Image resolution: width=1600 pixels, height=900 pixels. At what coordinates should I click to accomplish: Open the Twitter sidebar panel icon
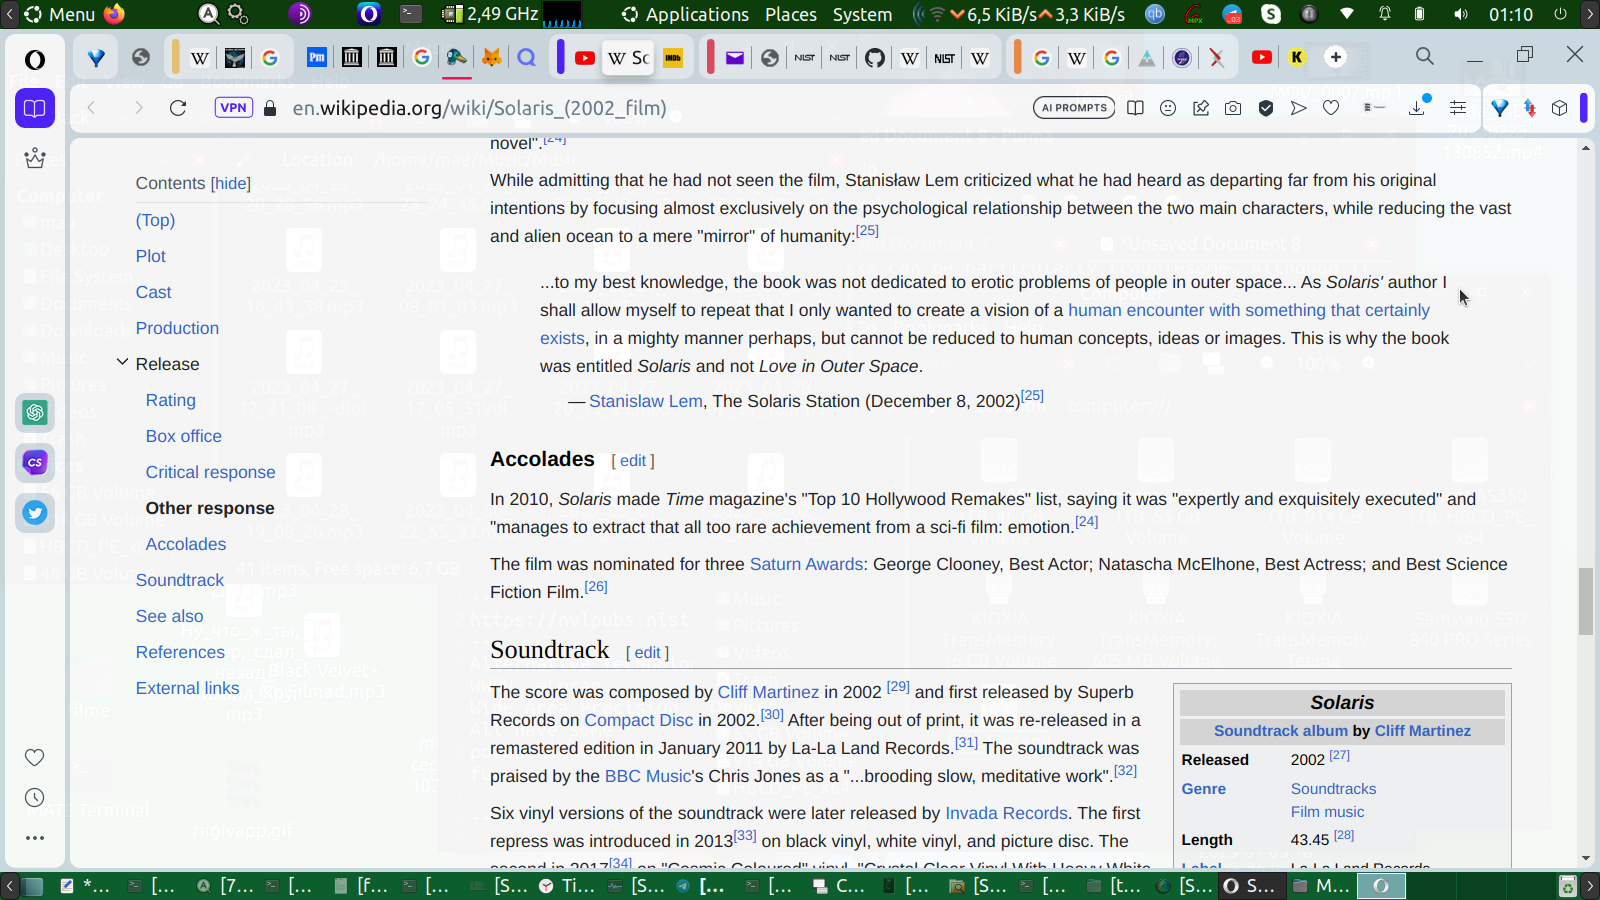[x=35, y=513]
